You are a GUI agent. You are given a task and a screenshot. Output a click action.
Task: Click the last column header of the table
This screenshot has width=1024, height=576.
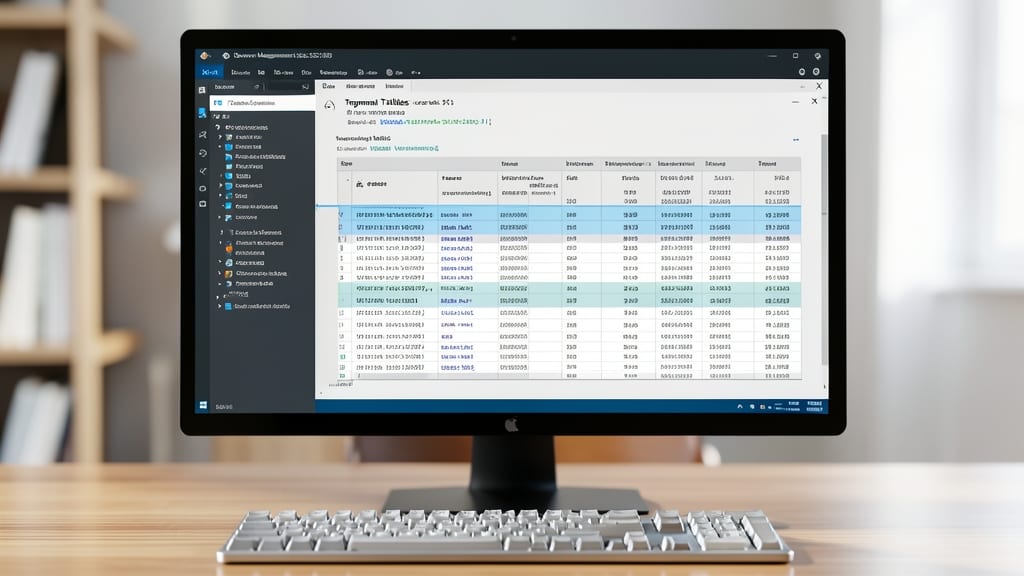click(x=776, y=164)
